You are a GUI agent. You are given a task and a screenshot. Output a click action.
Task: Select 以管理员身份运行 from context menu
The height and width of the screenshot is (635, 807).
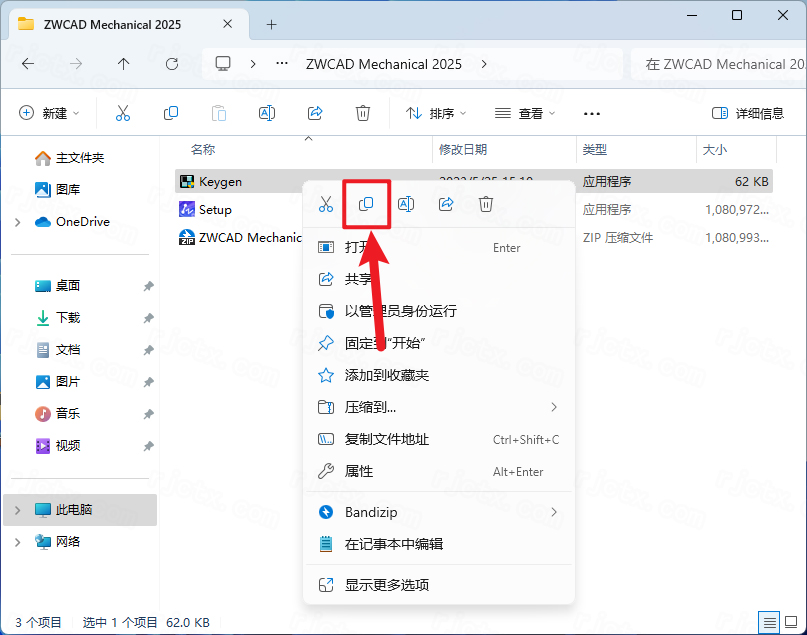(400, 311)
